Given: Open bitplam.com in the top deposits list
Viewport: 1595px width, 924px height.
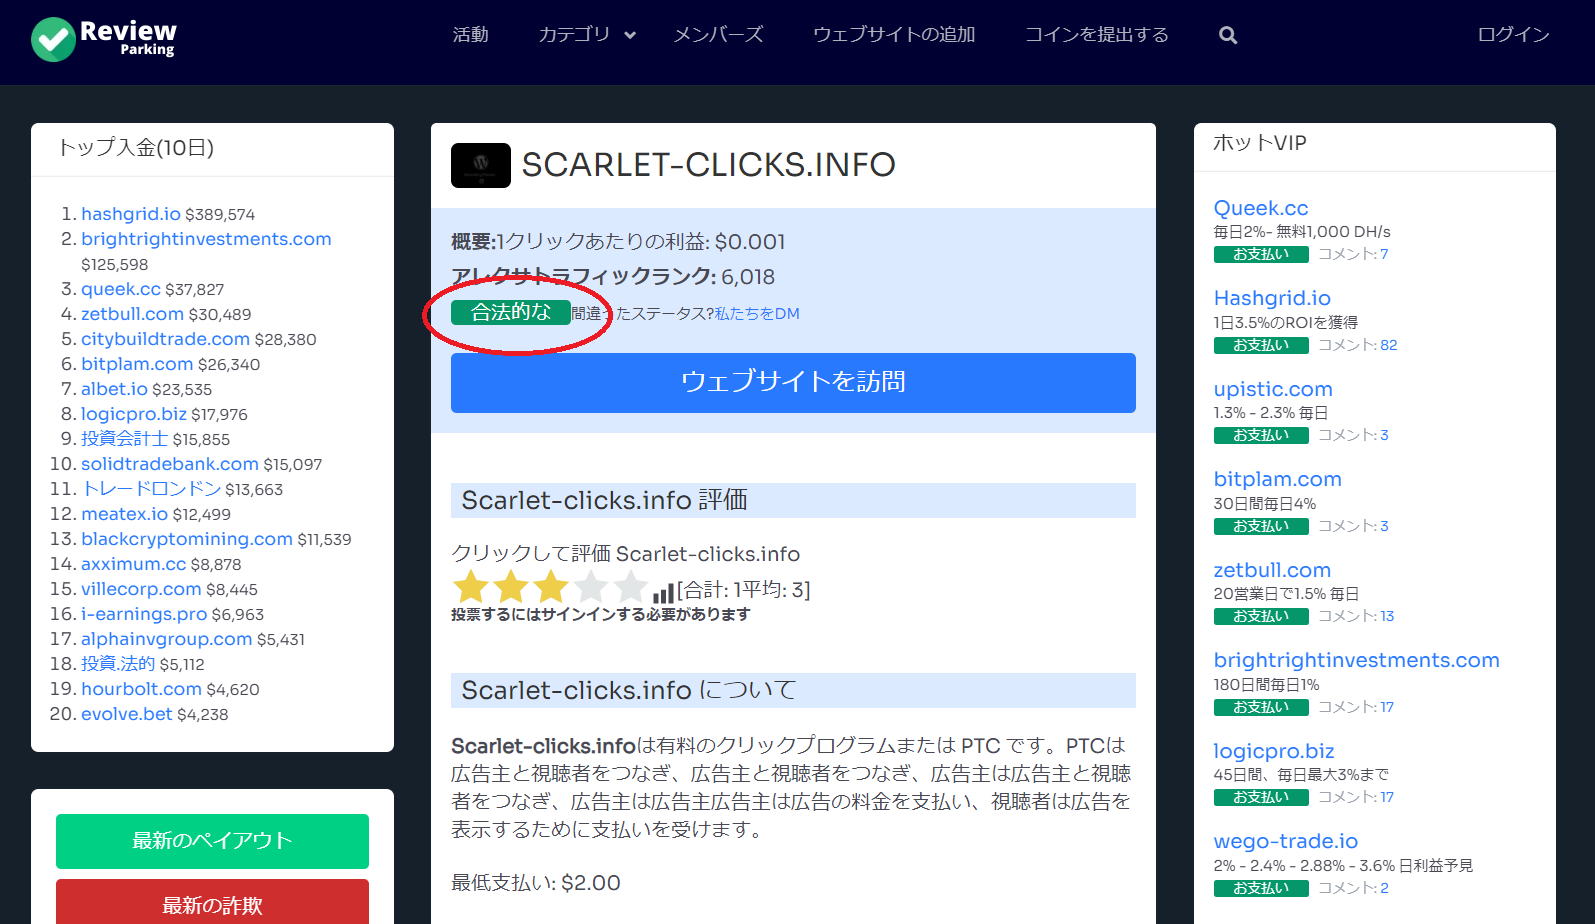Looking at the screenshot, I should pos(137,364).
